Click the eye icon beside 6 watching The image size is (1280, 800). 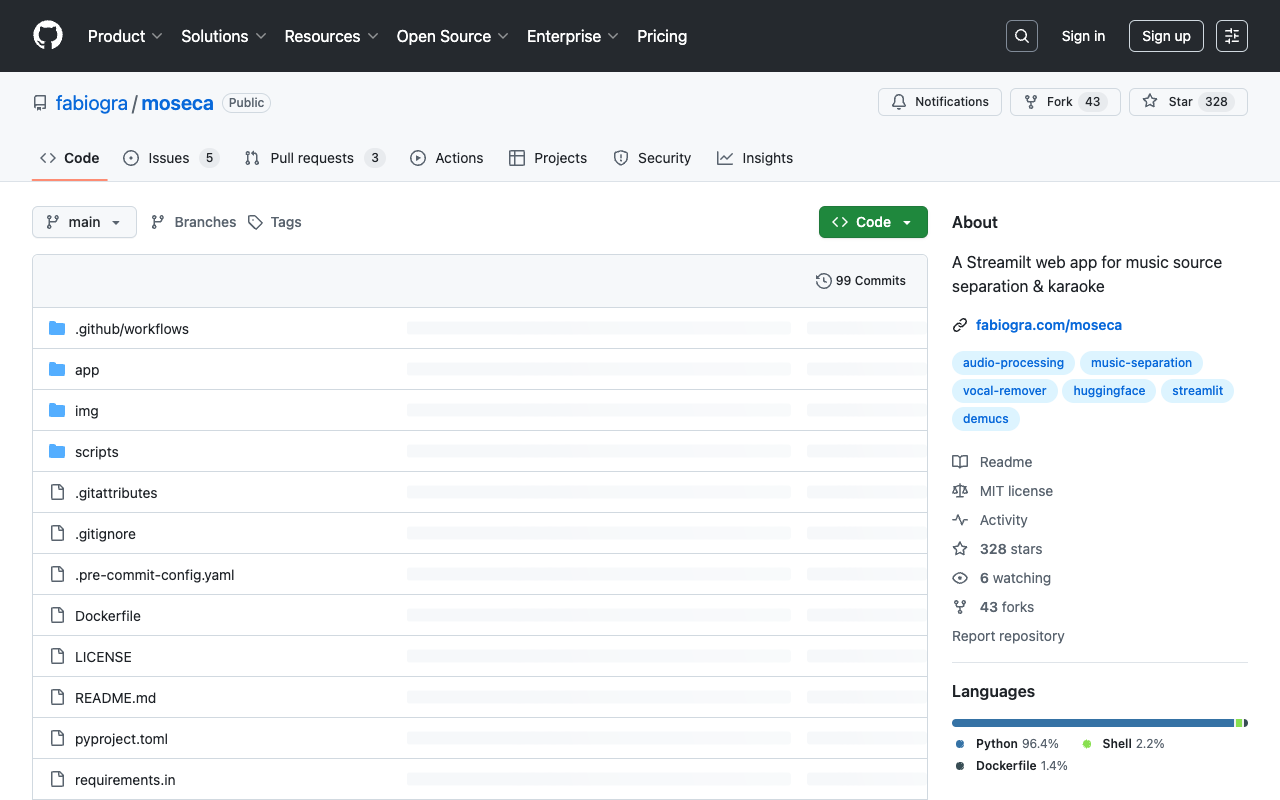[x=960, y=578]
